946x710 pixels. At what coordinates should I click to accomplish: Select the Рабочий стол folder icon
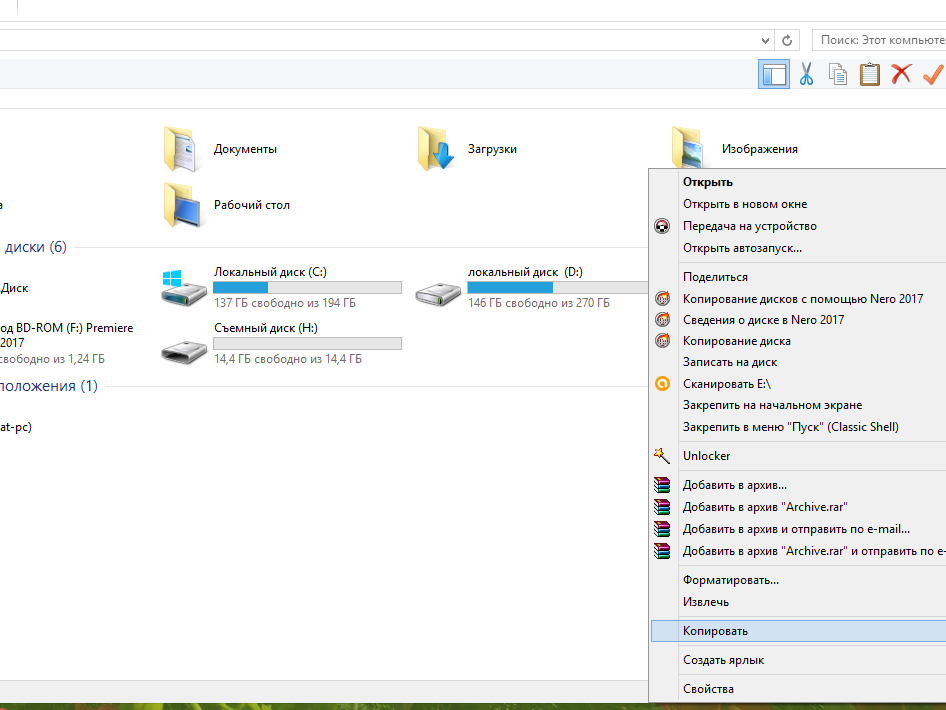182,205
